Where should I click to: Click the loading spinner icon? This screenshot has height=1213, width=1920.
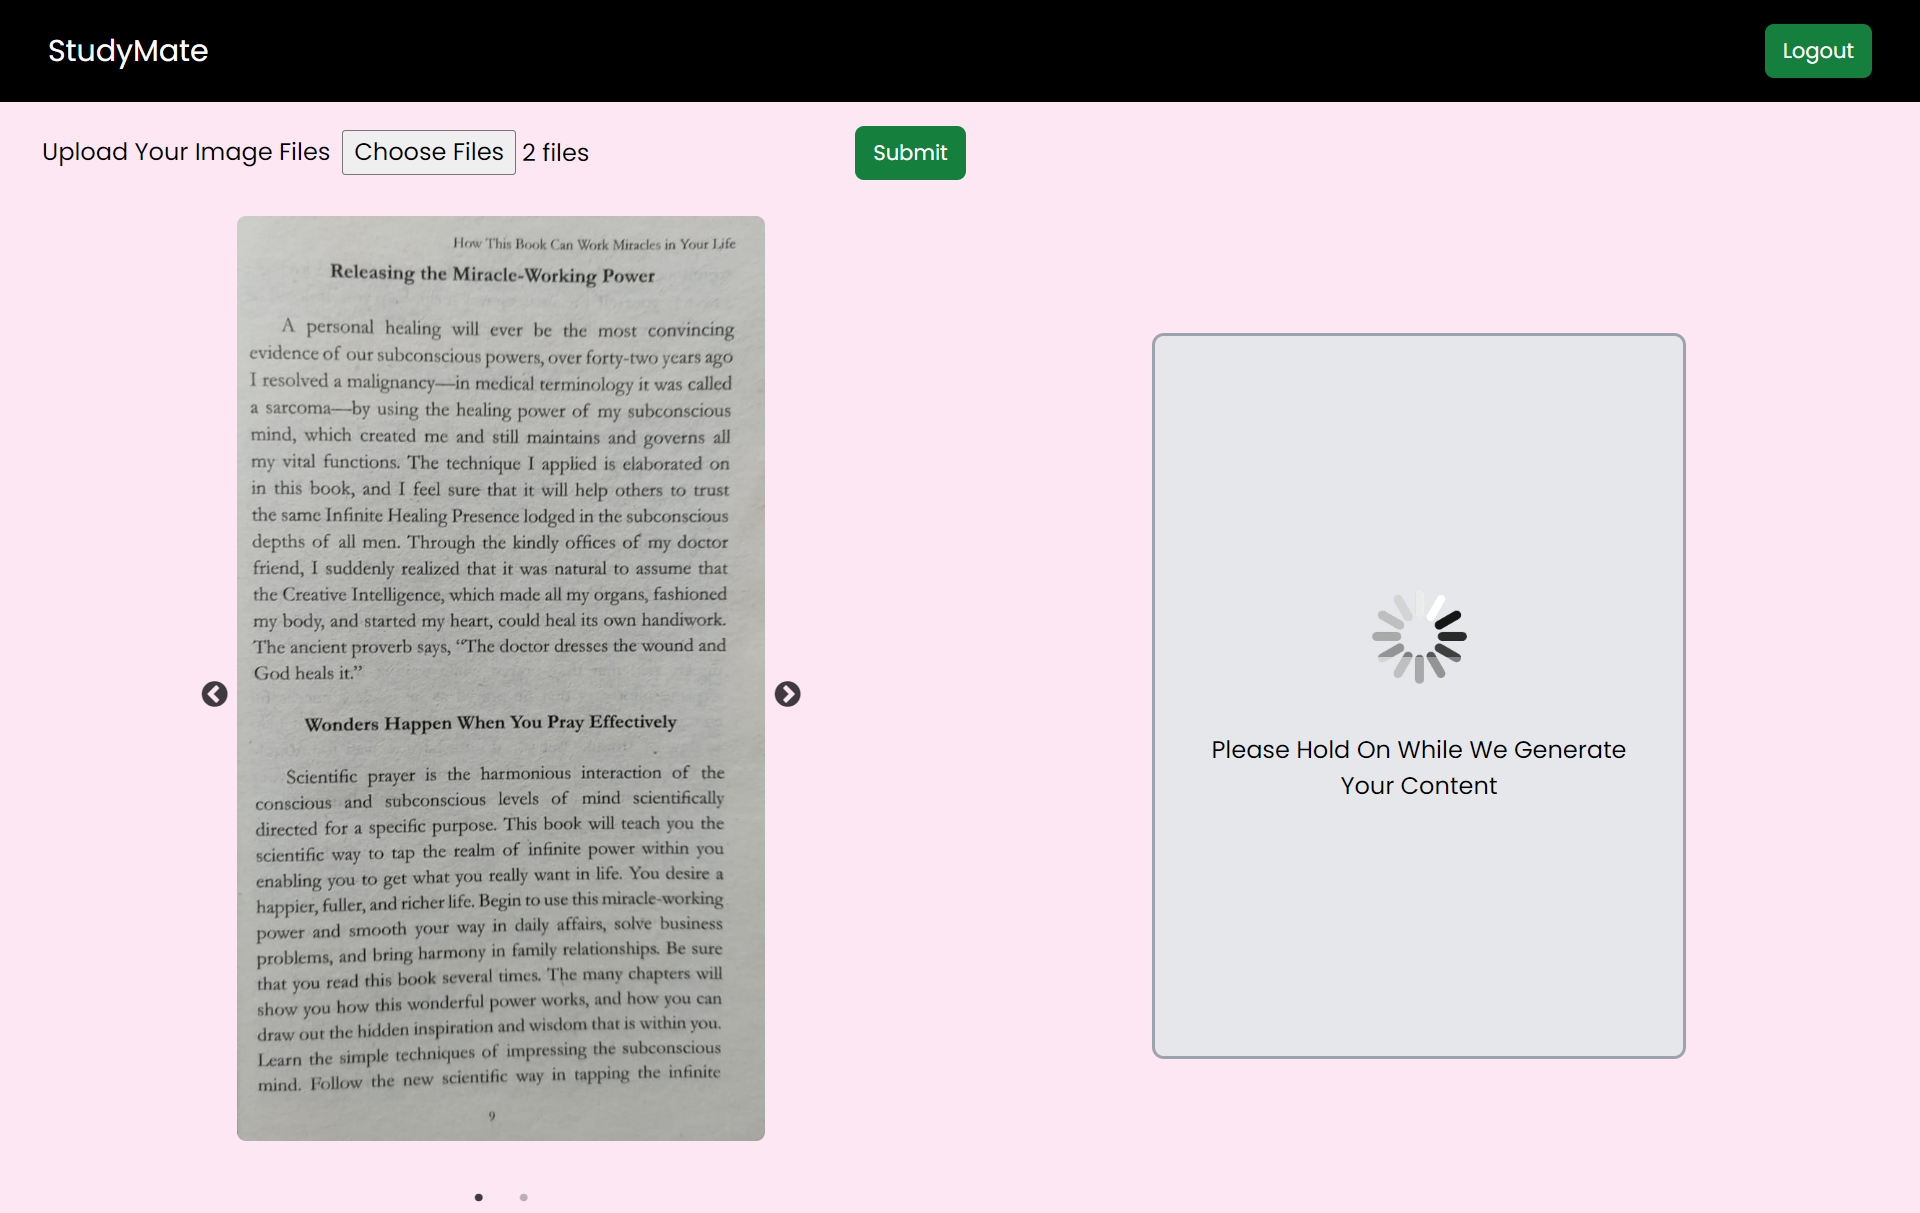tap(1418, 637)
